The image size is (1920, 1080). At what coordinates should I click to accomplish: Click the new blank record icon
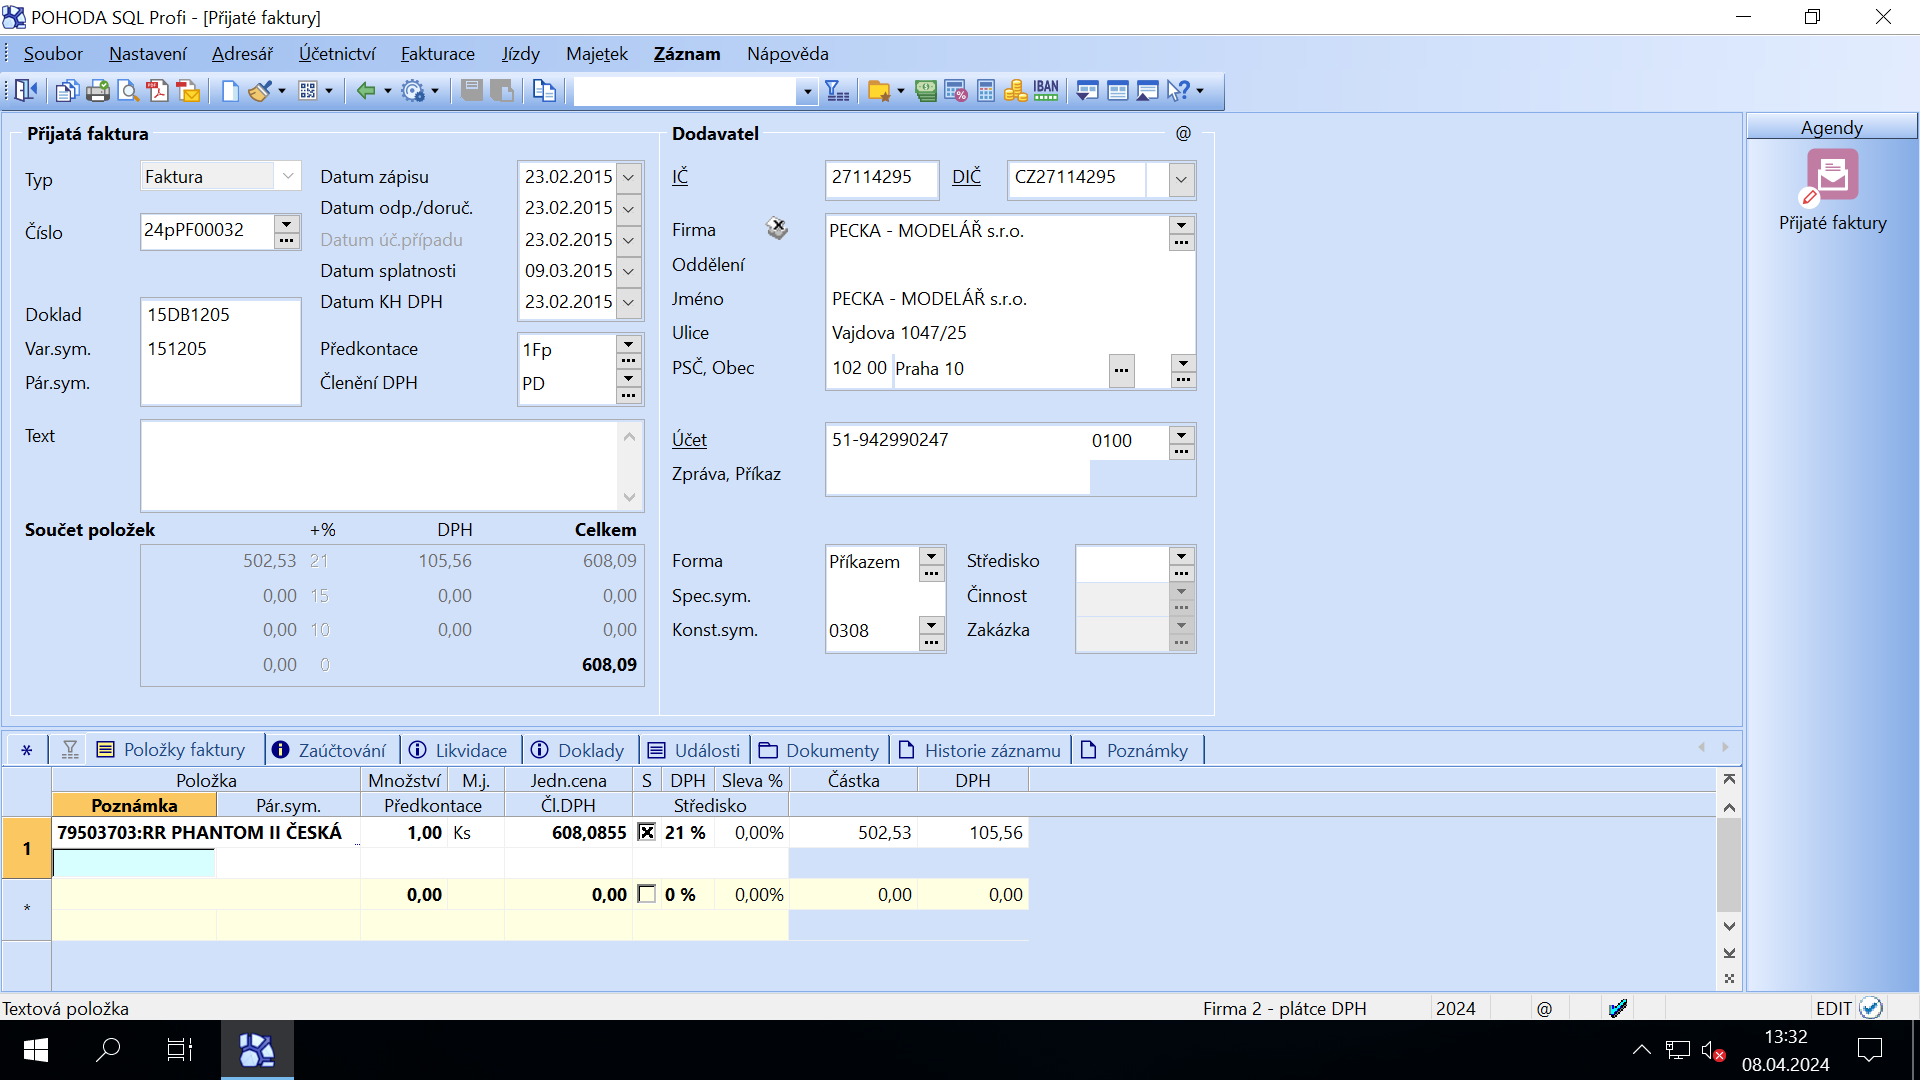click(x=230, y=91)
